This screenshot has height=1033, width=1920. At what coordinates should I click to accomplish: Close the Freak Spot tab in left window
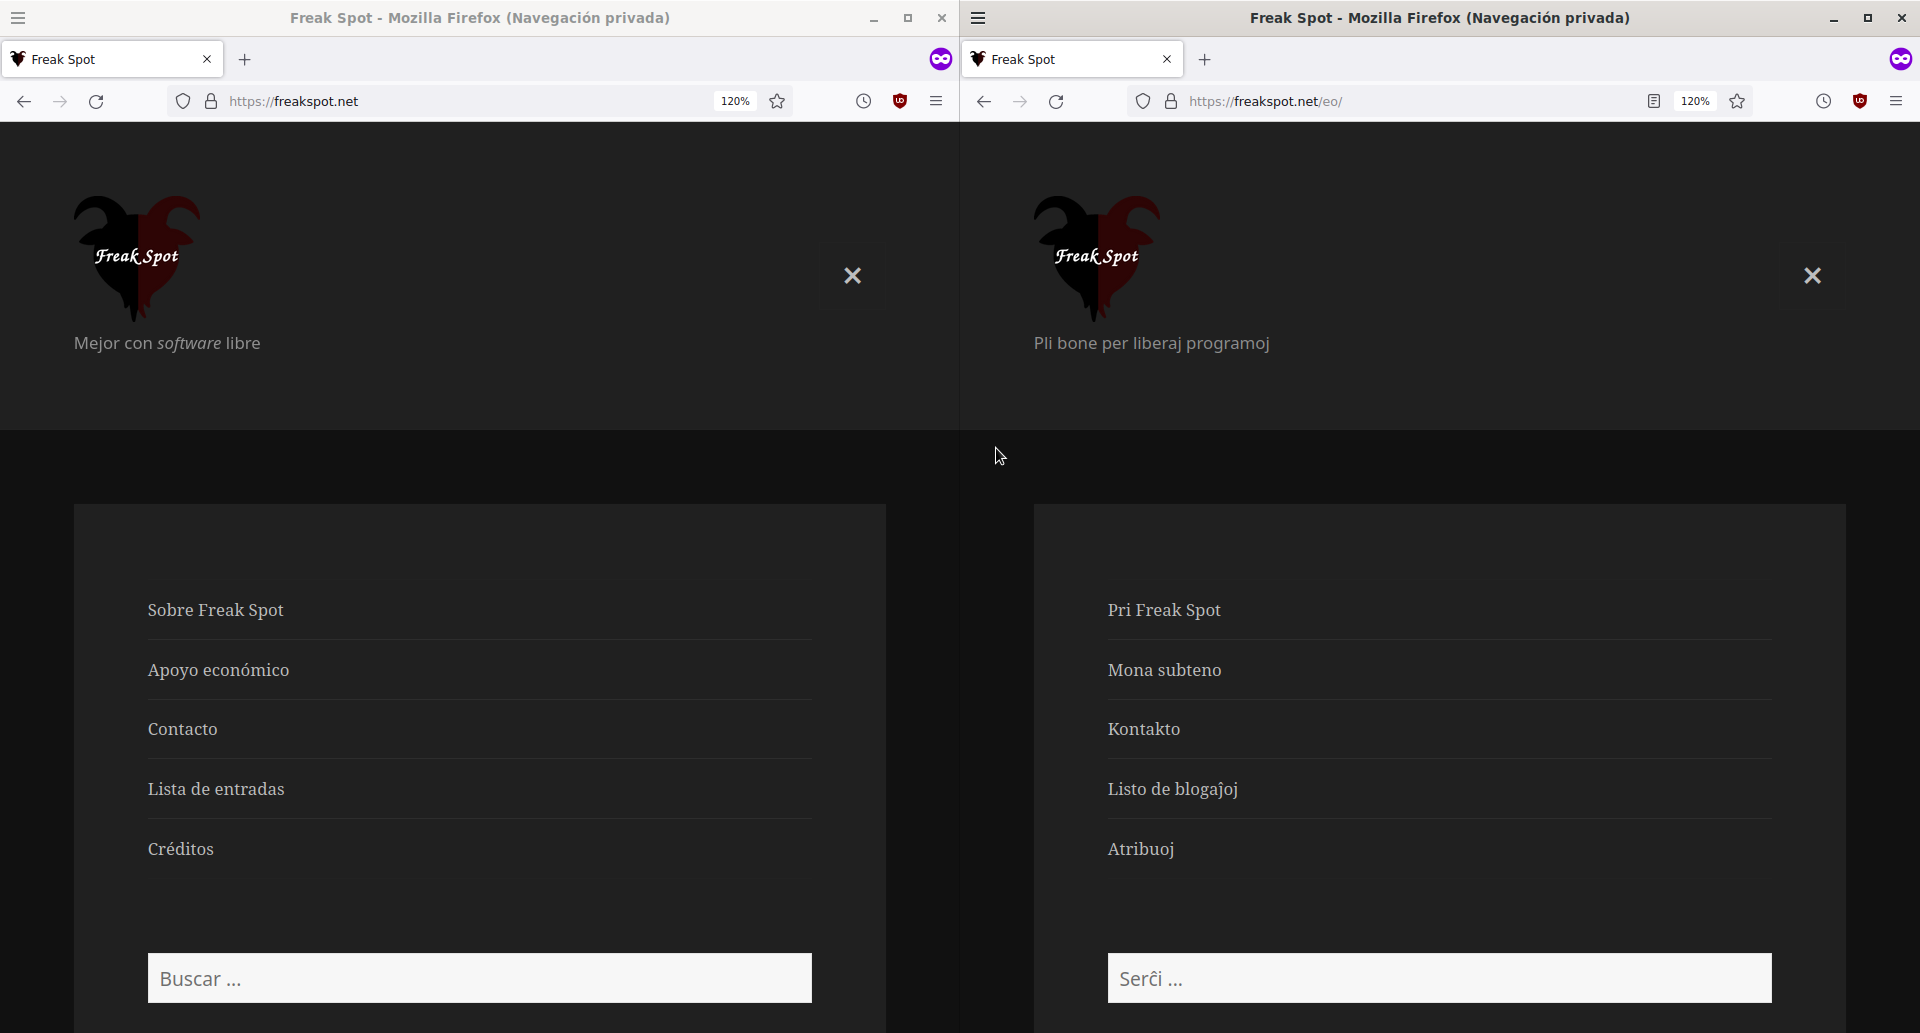tap(207, 59)
